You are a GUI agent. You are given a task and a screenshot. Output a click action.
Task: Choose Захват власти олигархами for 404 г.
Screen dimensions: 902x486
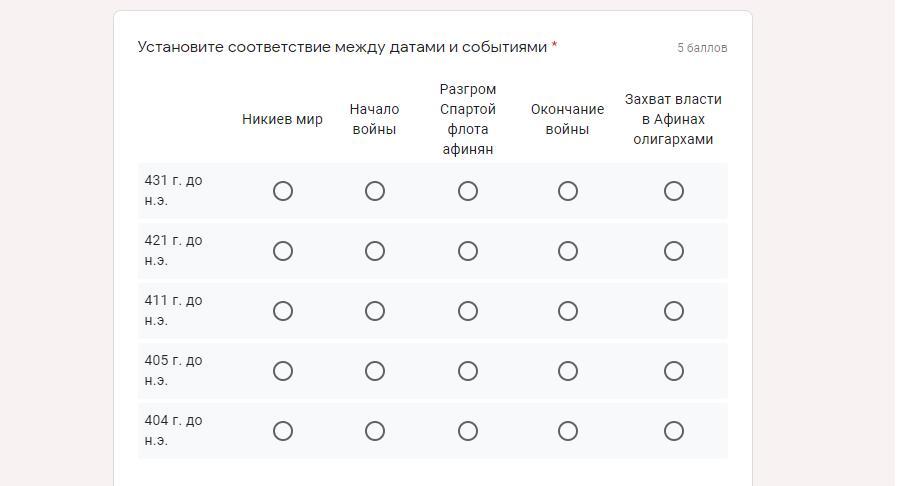pyautogui.click(x=674, y=431)
